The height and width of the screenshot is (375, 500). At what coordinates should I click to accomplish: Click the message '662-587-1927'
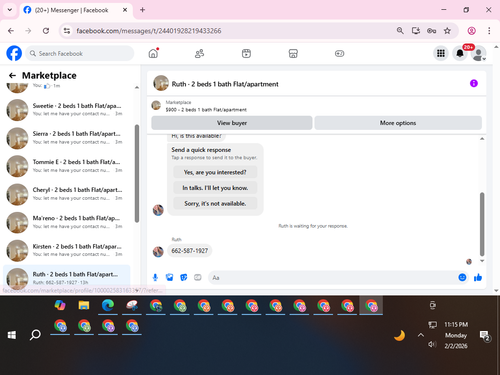(x=189, y=251)
